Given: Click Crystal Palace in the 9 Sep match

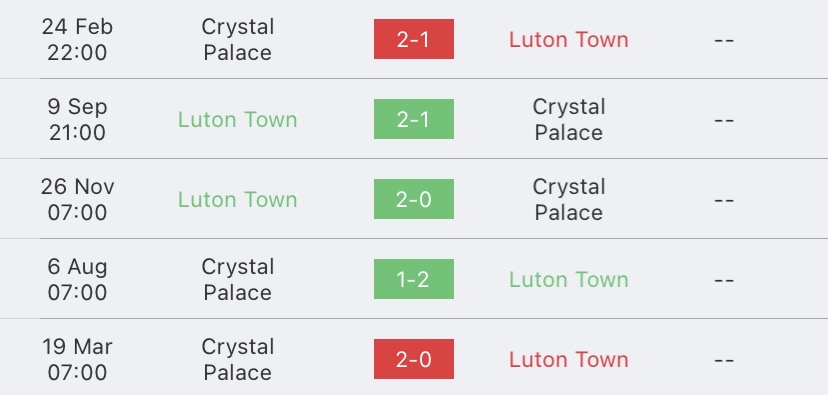Looking at the screenshot, I should (569, 119).
